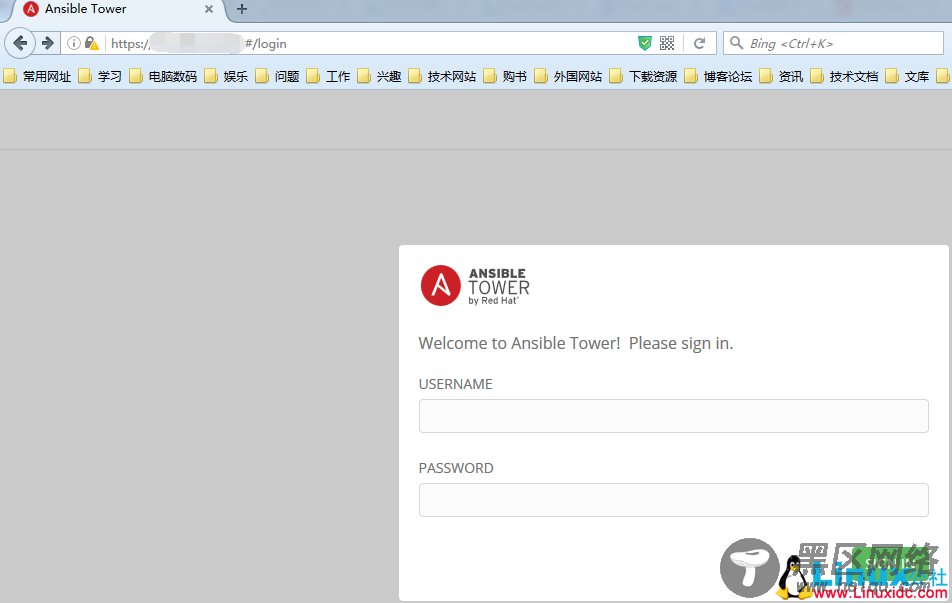
Task: Click the PASSWORD input field
Action: coord(673,500)
